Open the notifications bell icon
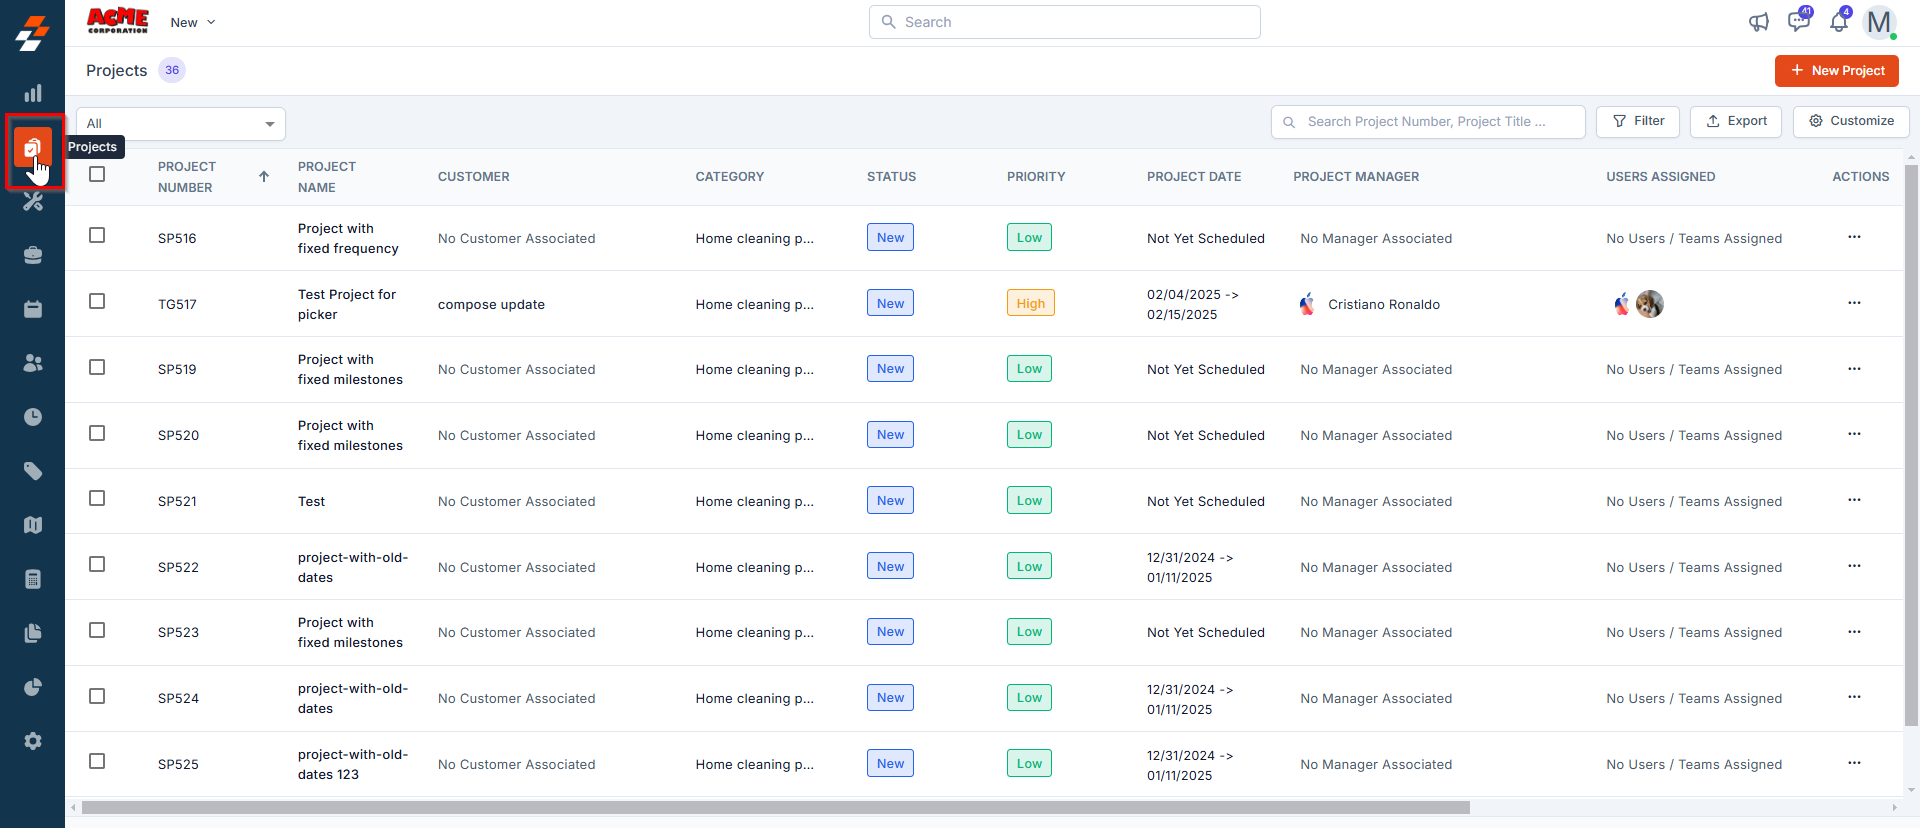The height and width of the screenshot is (828, 1920). [x=1838, y=22]
